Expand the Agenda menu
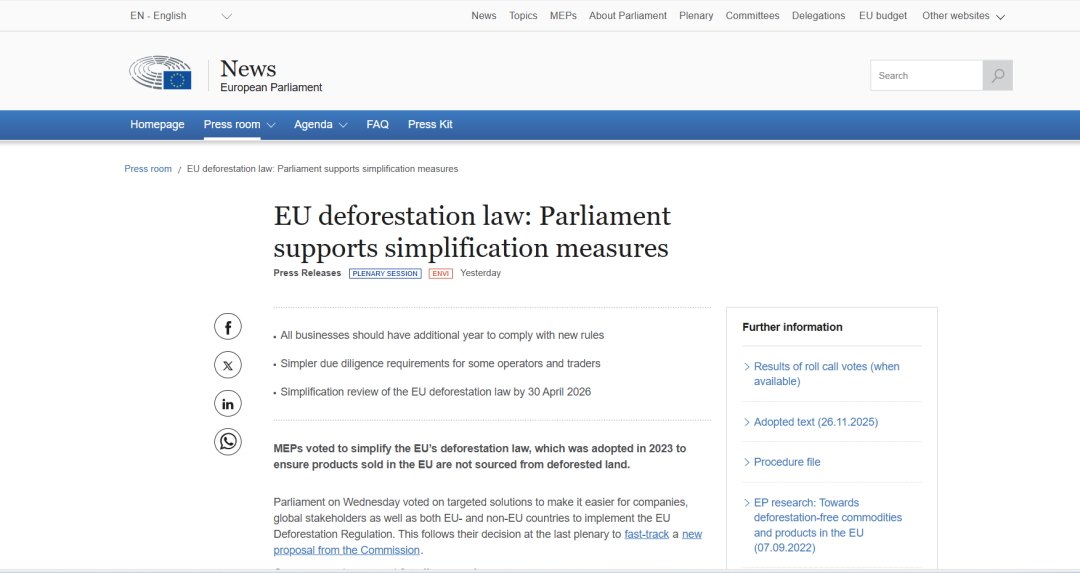Viewport: 1080px width, 573px height. coord(320,125)
